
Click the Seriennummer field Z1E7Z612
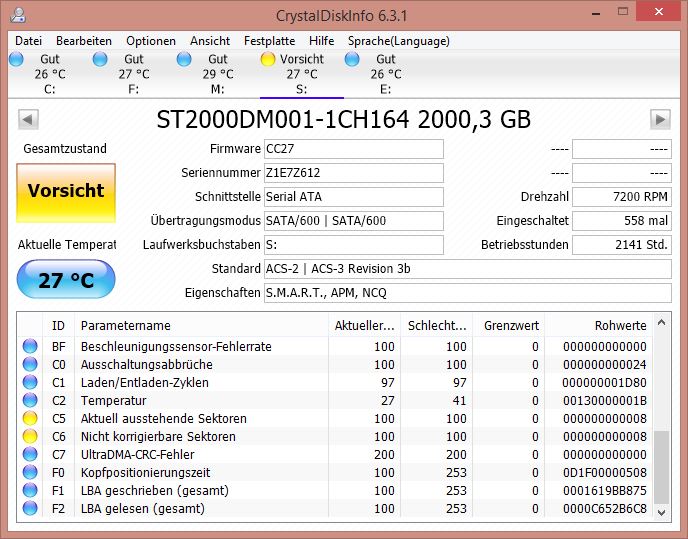pos(354,173)
